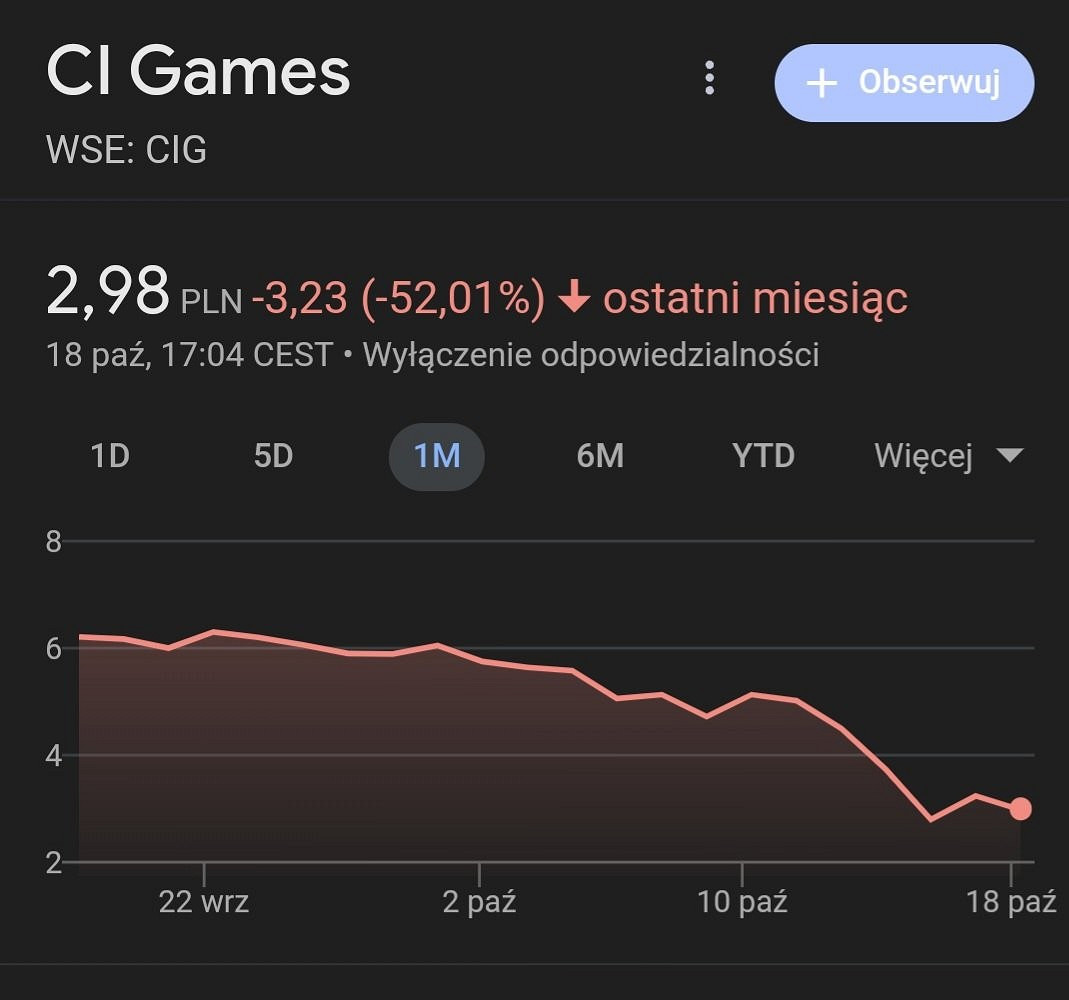Expand the Więcej dropdown
This screenshot has height=1000, width=1069.
pyautogui.click(x=948, y=456)
